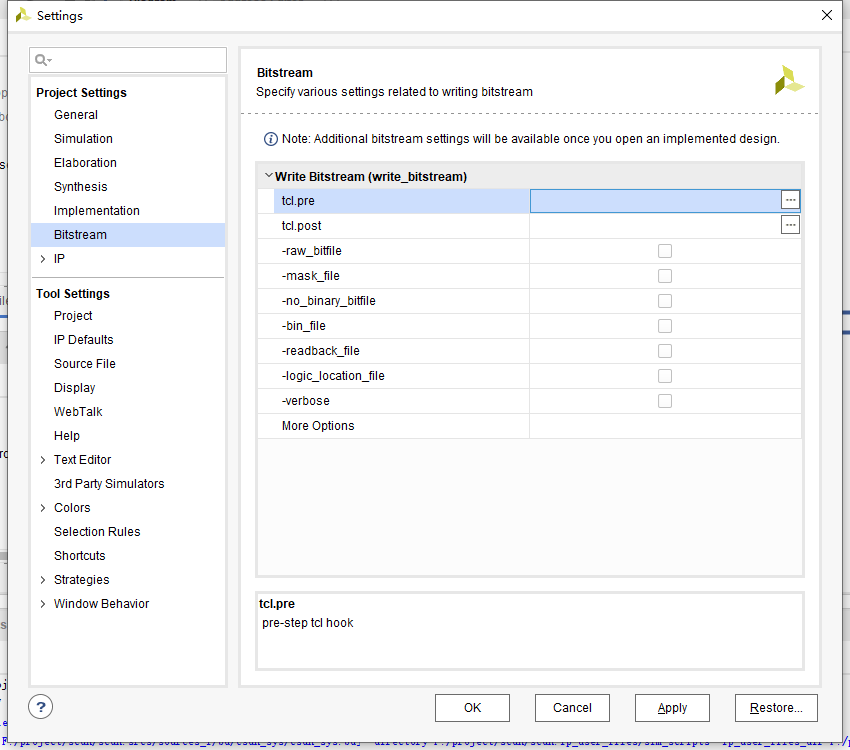Select Elaboration settings

85,163
